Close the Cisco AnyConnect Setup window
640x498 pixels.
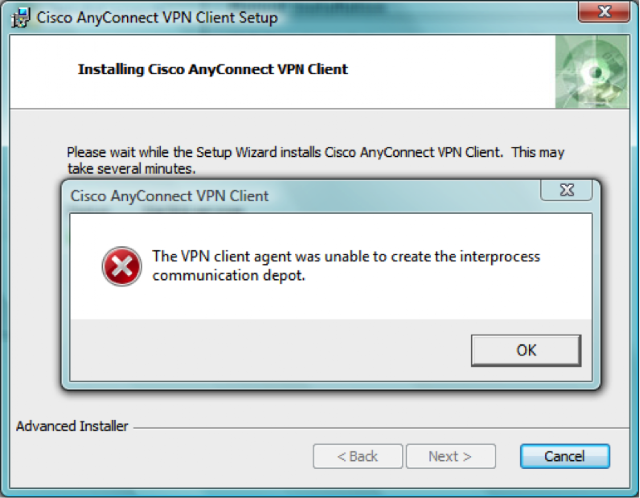[604, 11]
